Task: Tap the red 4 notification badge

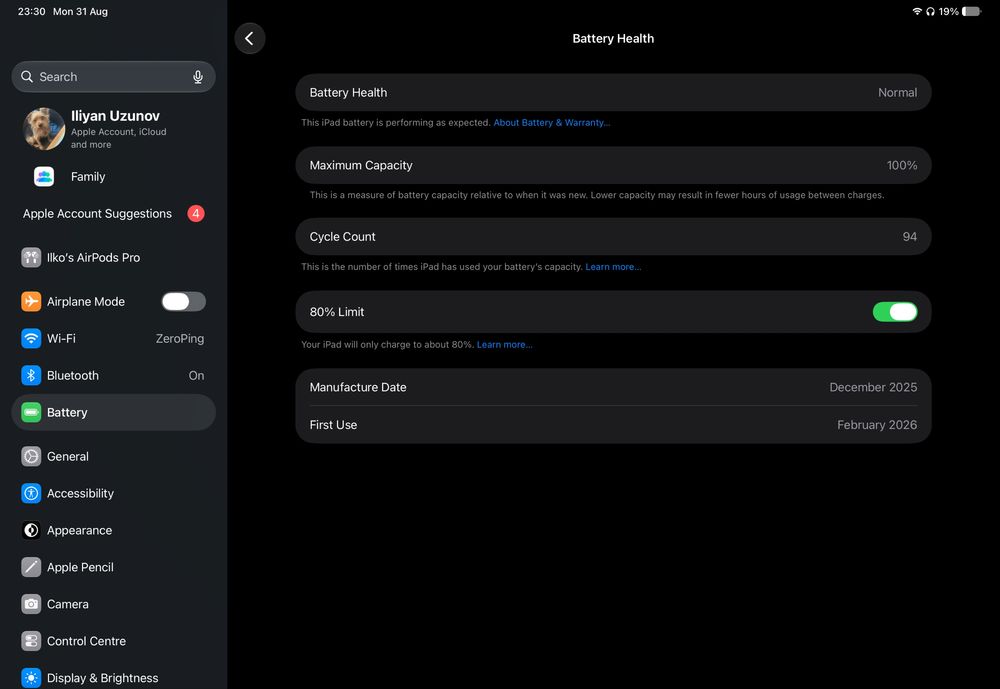Action: [196, 214]
